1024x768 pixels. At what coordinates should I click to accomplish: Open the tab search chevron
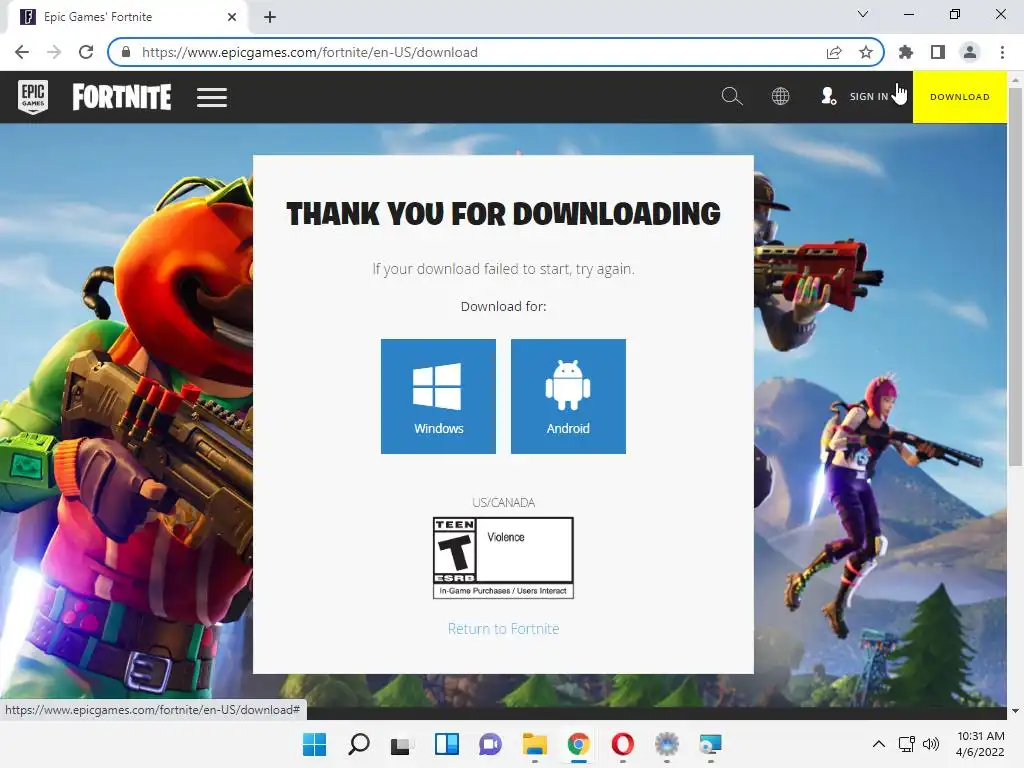pyautogui.click(x=863, y=14)
